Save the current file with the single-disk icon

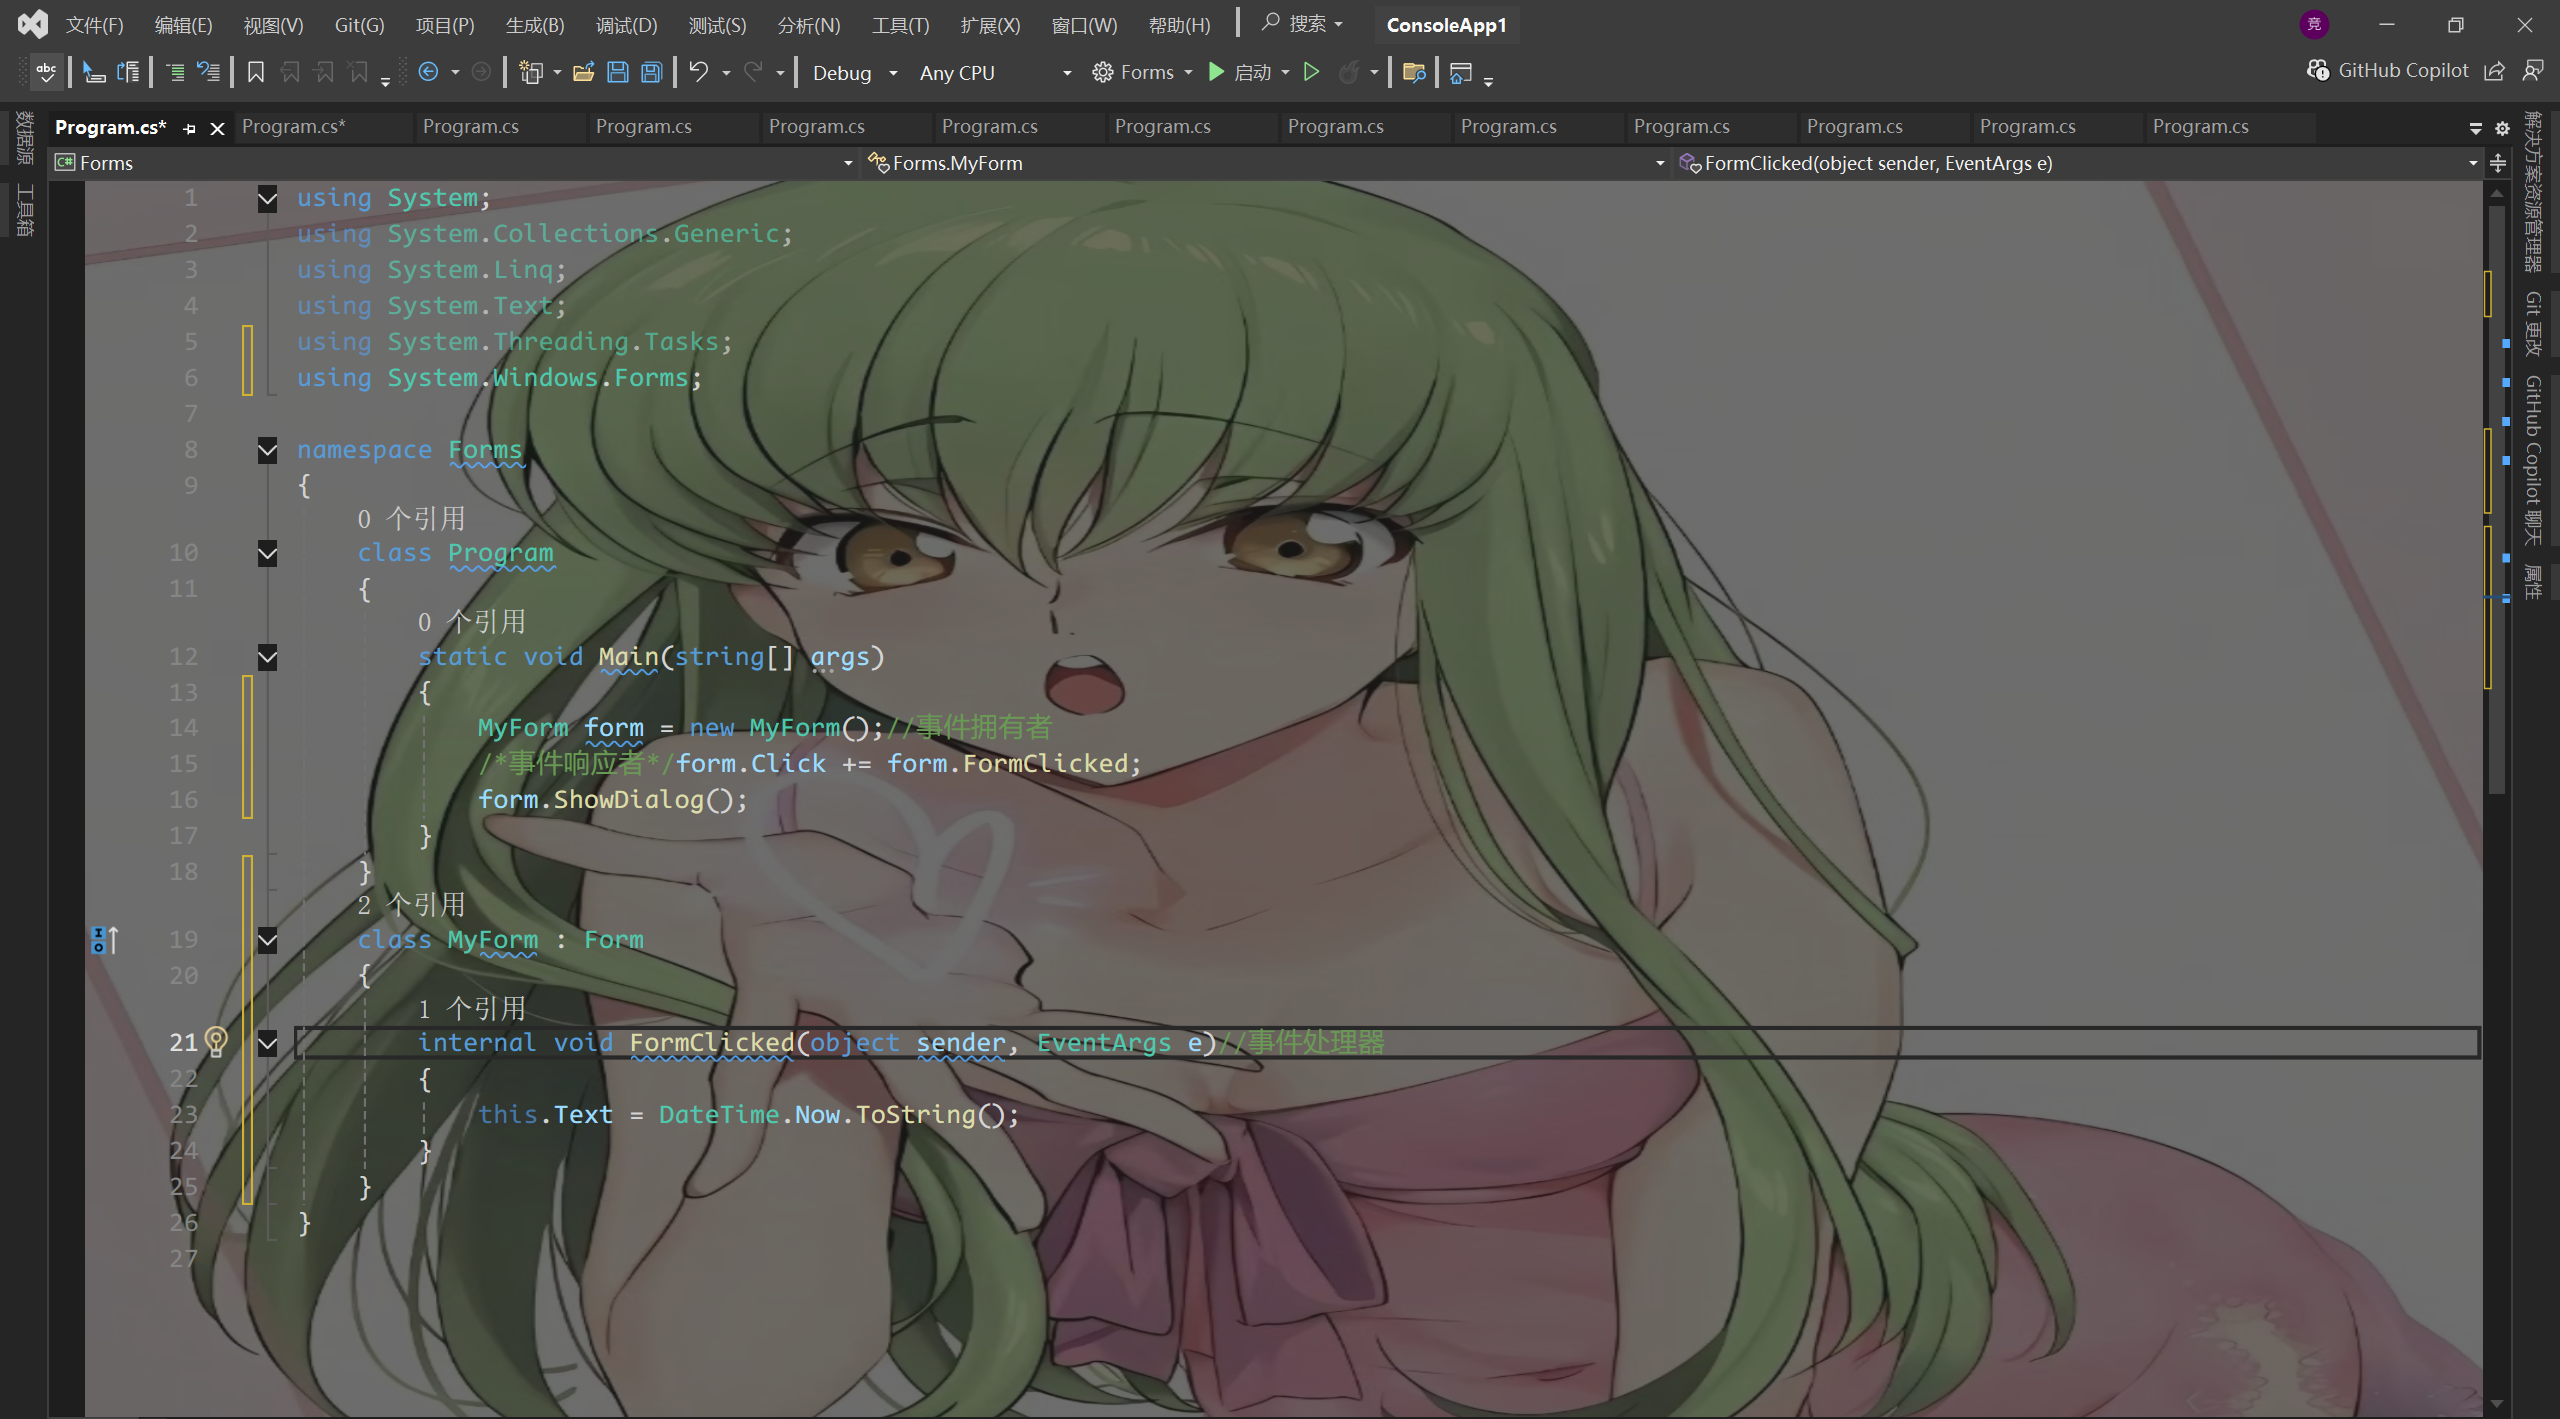pos(618,72)
